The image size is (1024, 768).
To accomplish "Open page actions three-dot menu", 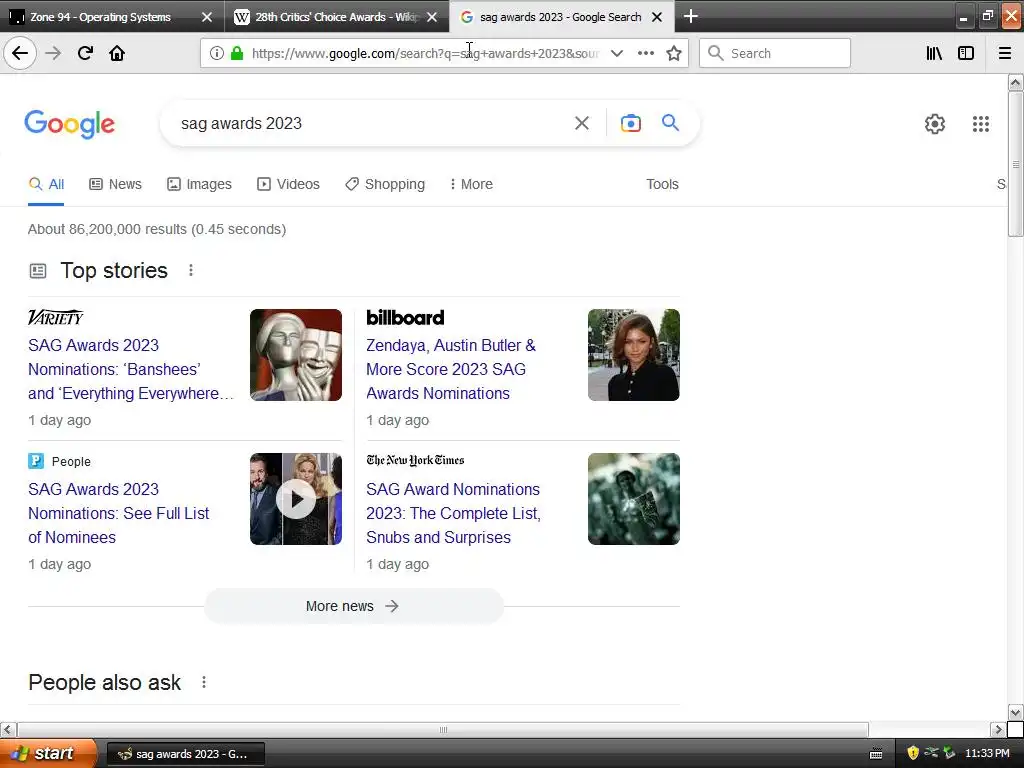I will (645, 53).
